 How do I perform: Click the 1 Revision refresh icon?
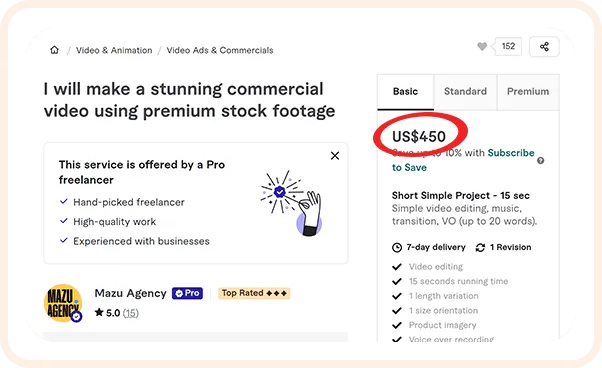point(480,248)
